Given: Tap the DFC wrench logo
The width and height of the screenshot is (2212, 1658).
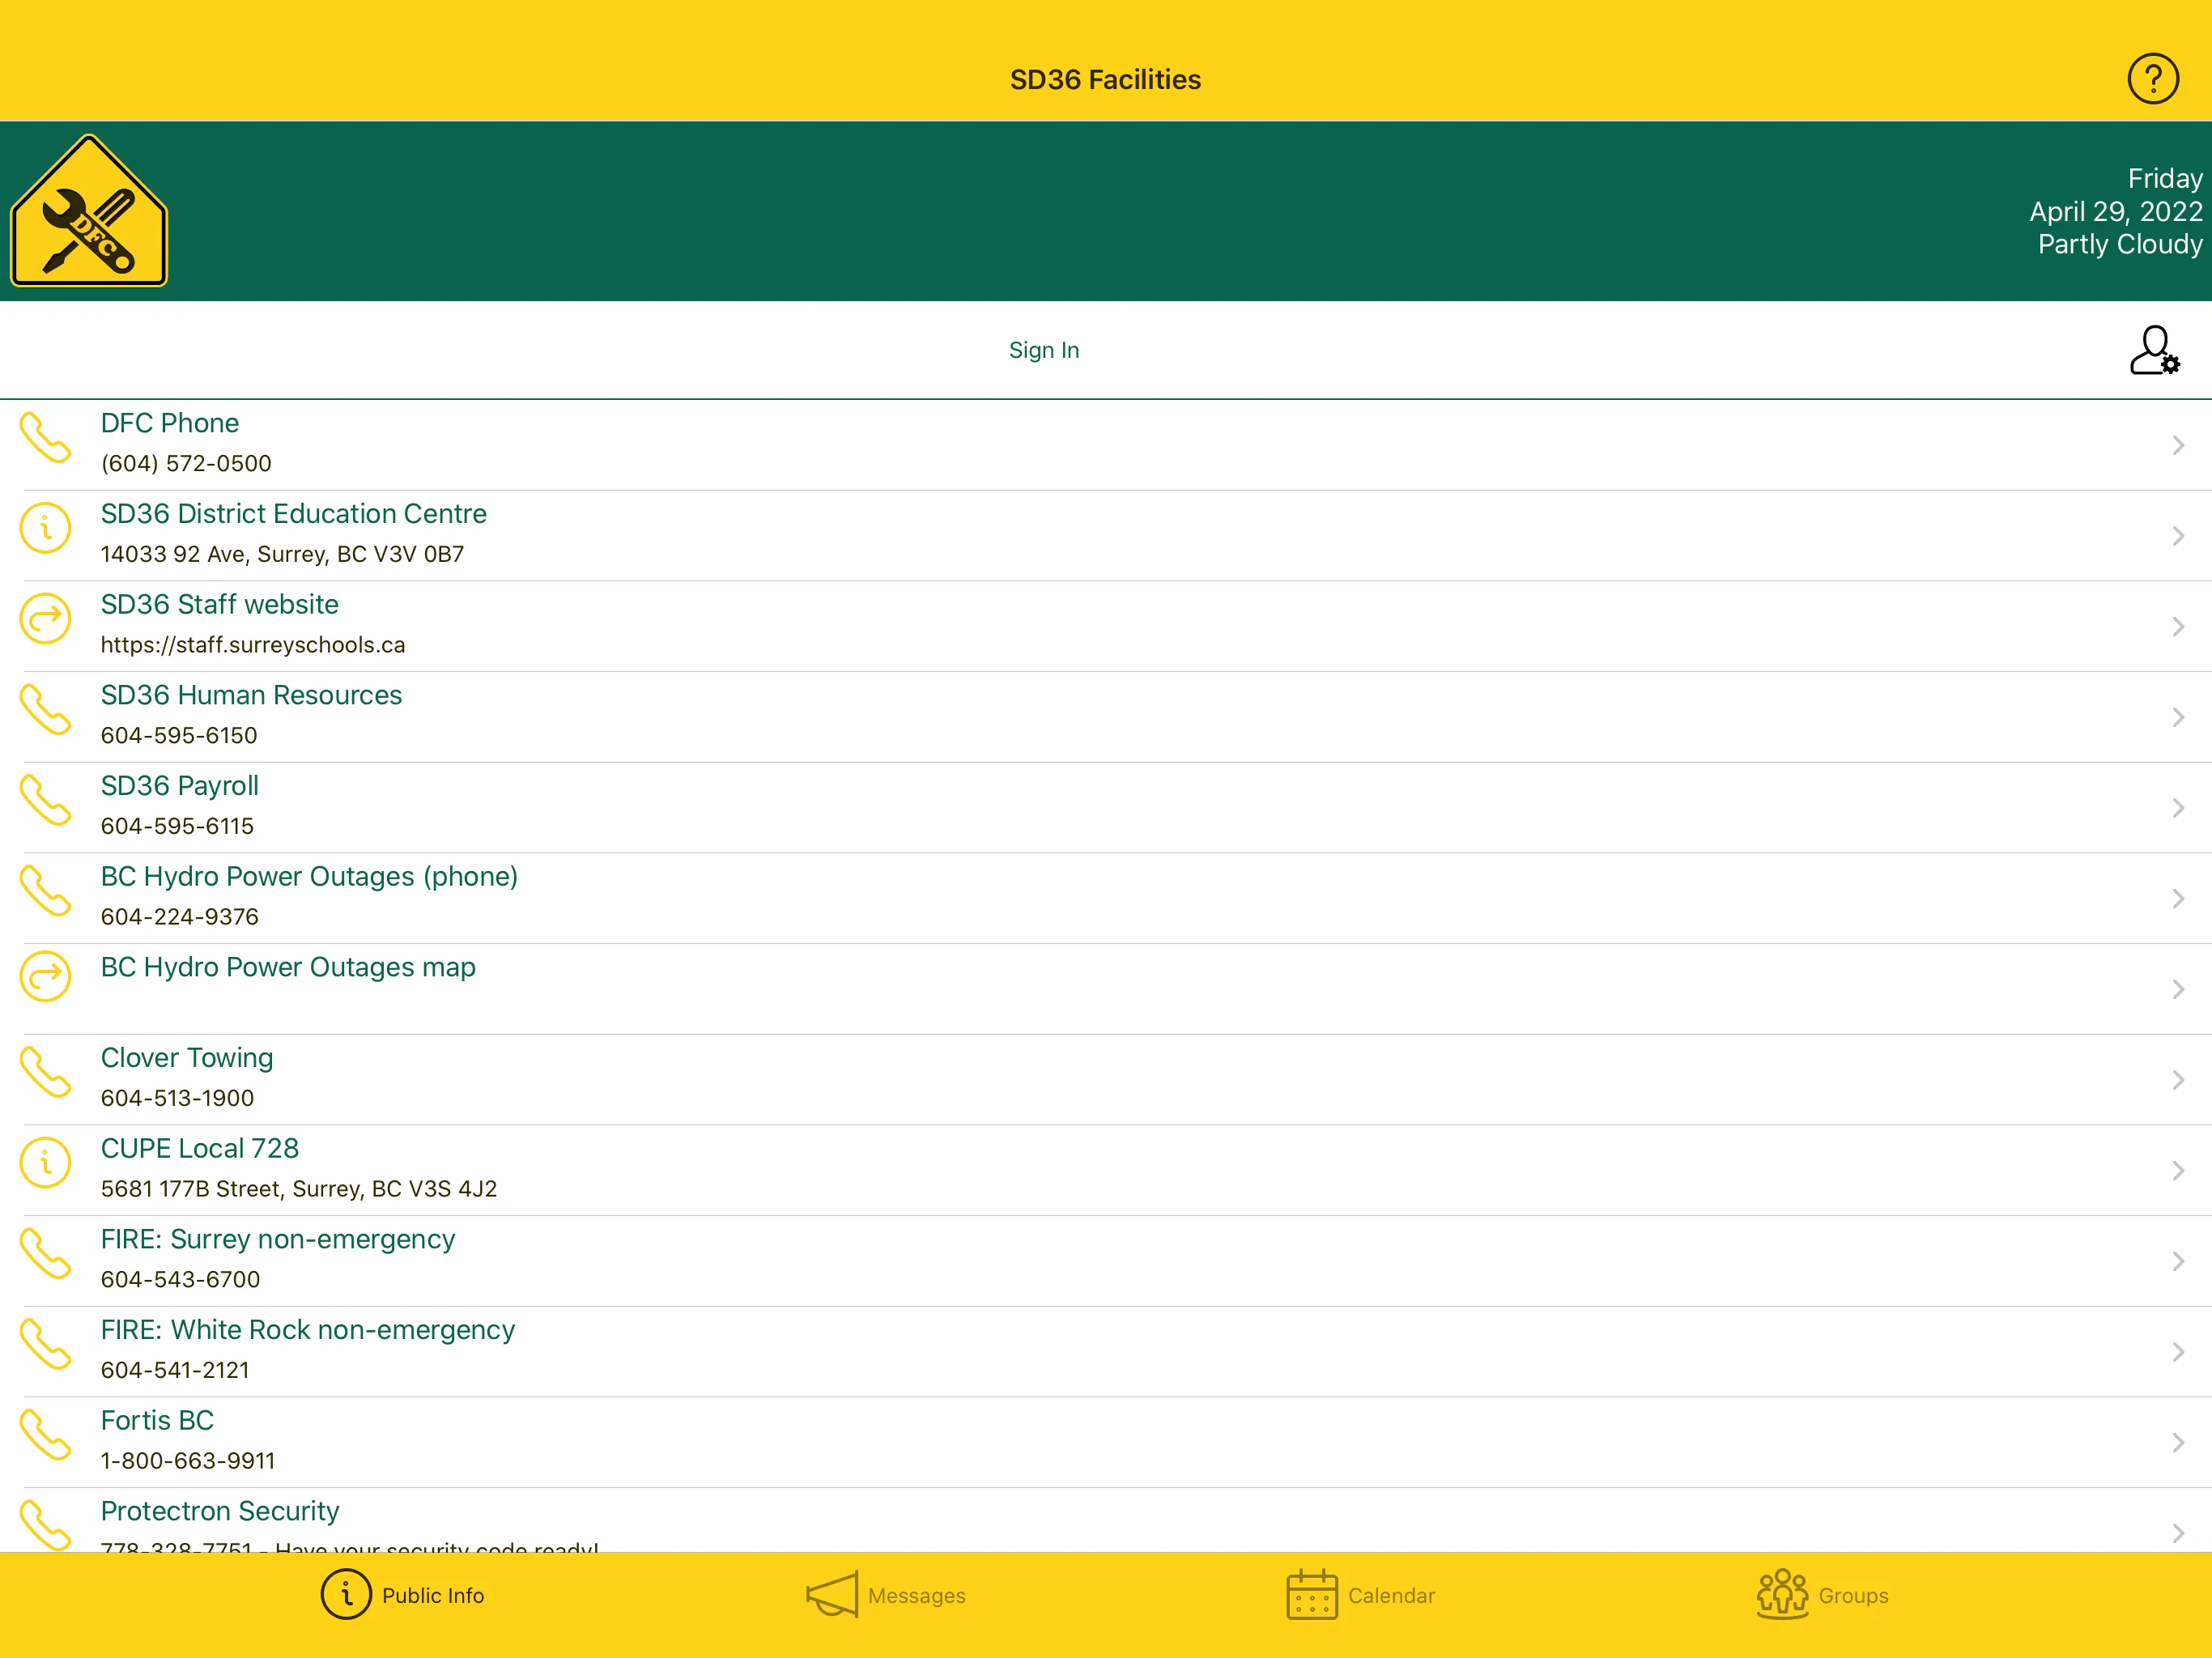Looking at the screenshot, I should [x=89, y=211].
